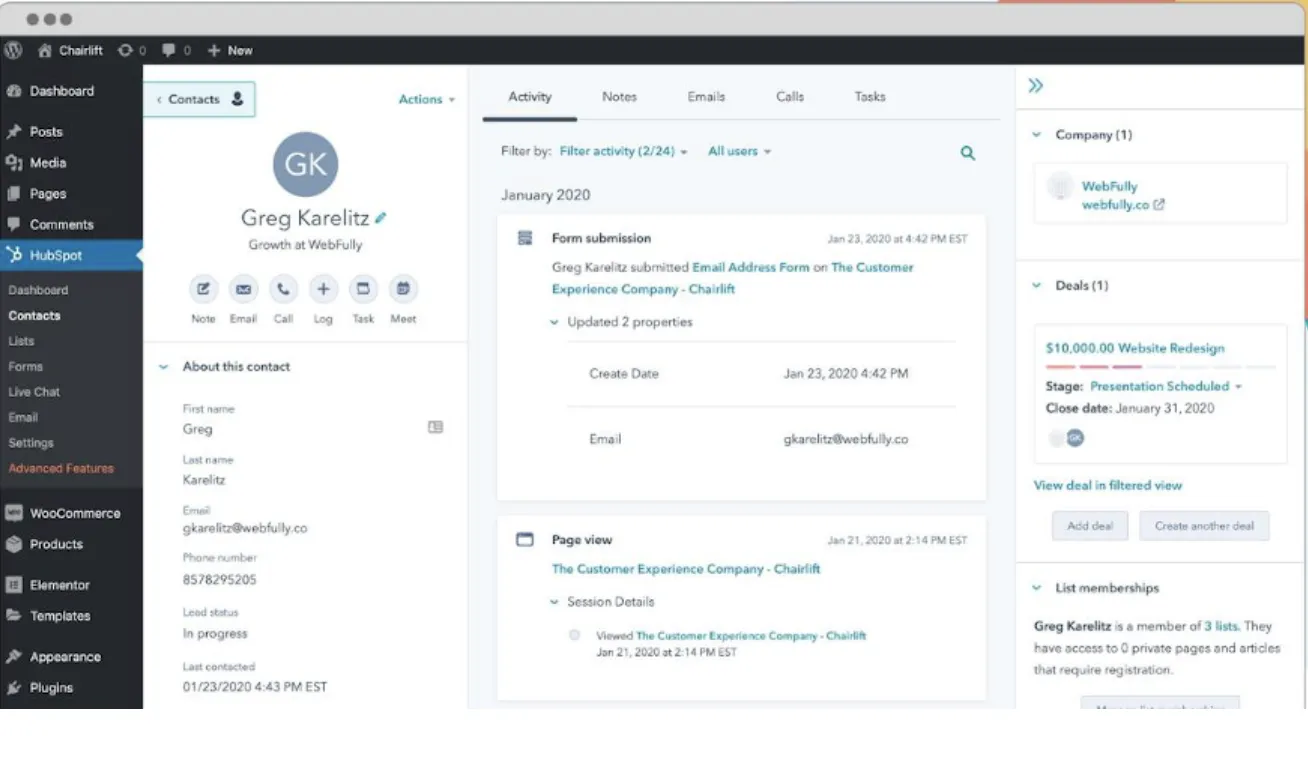Screen dimensions: 1308x758
Task: Click View deal in filtered view
Action: point(1108,486)
